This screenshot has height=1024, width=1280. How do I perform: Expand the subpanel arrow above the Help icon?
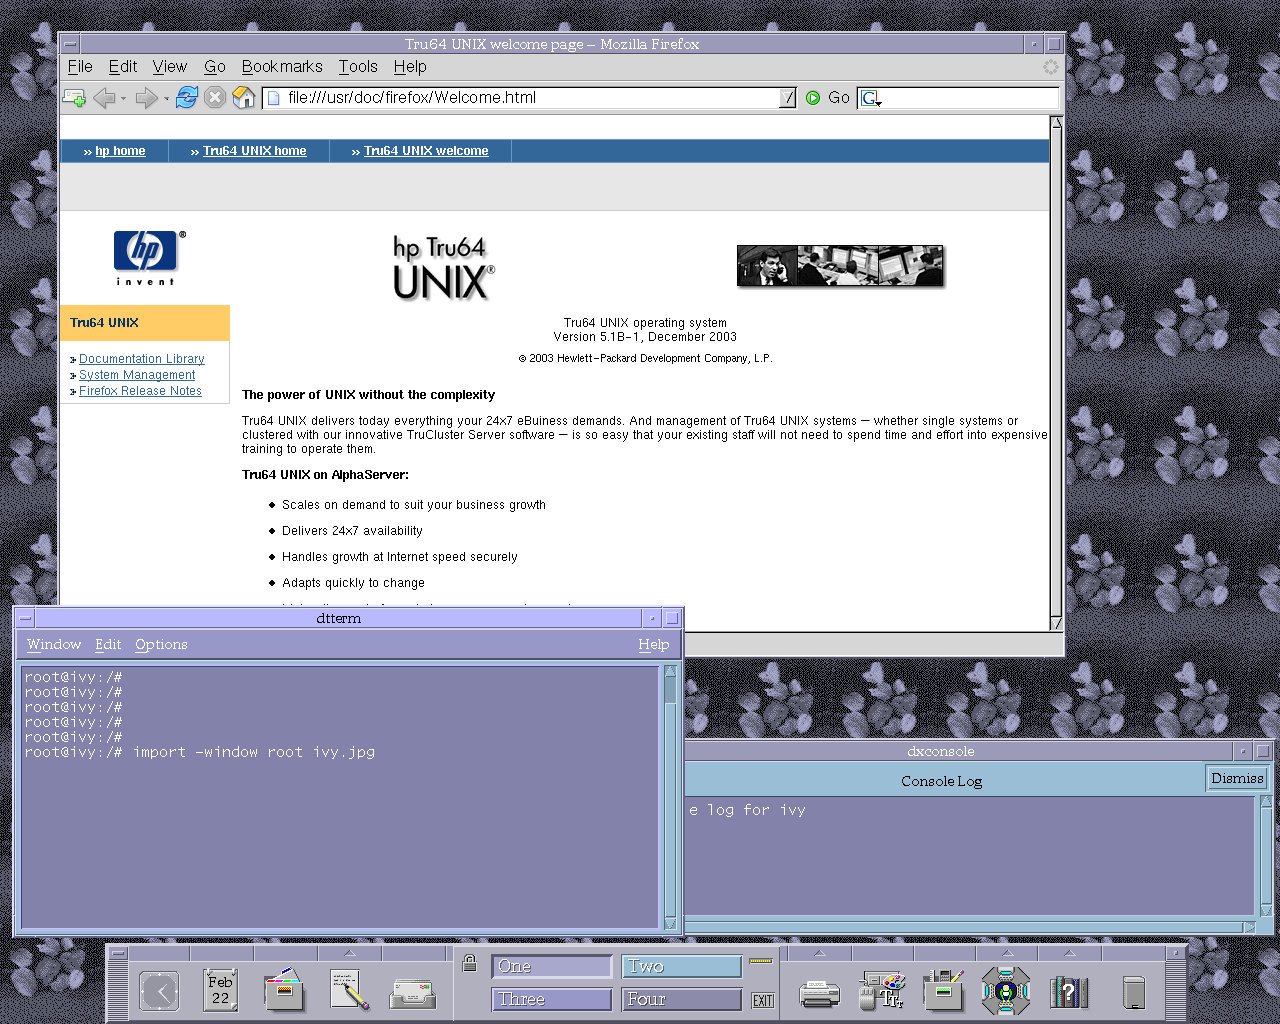[1069, 953]
